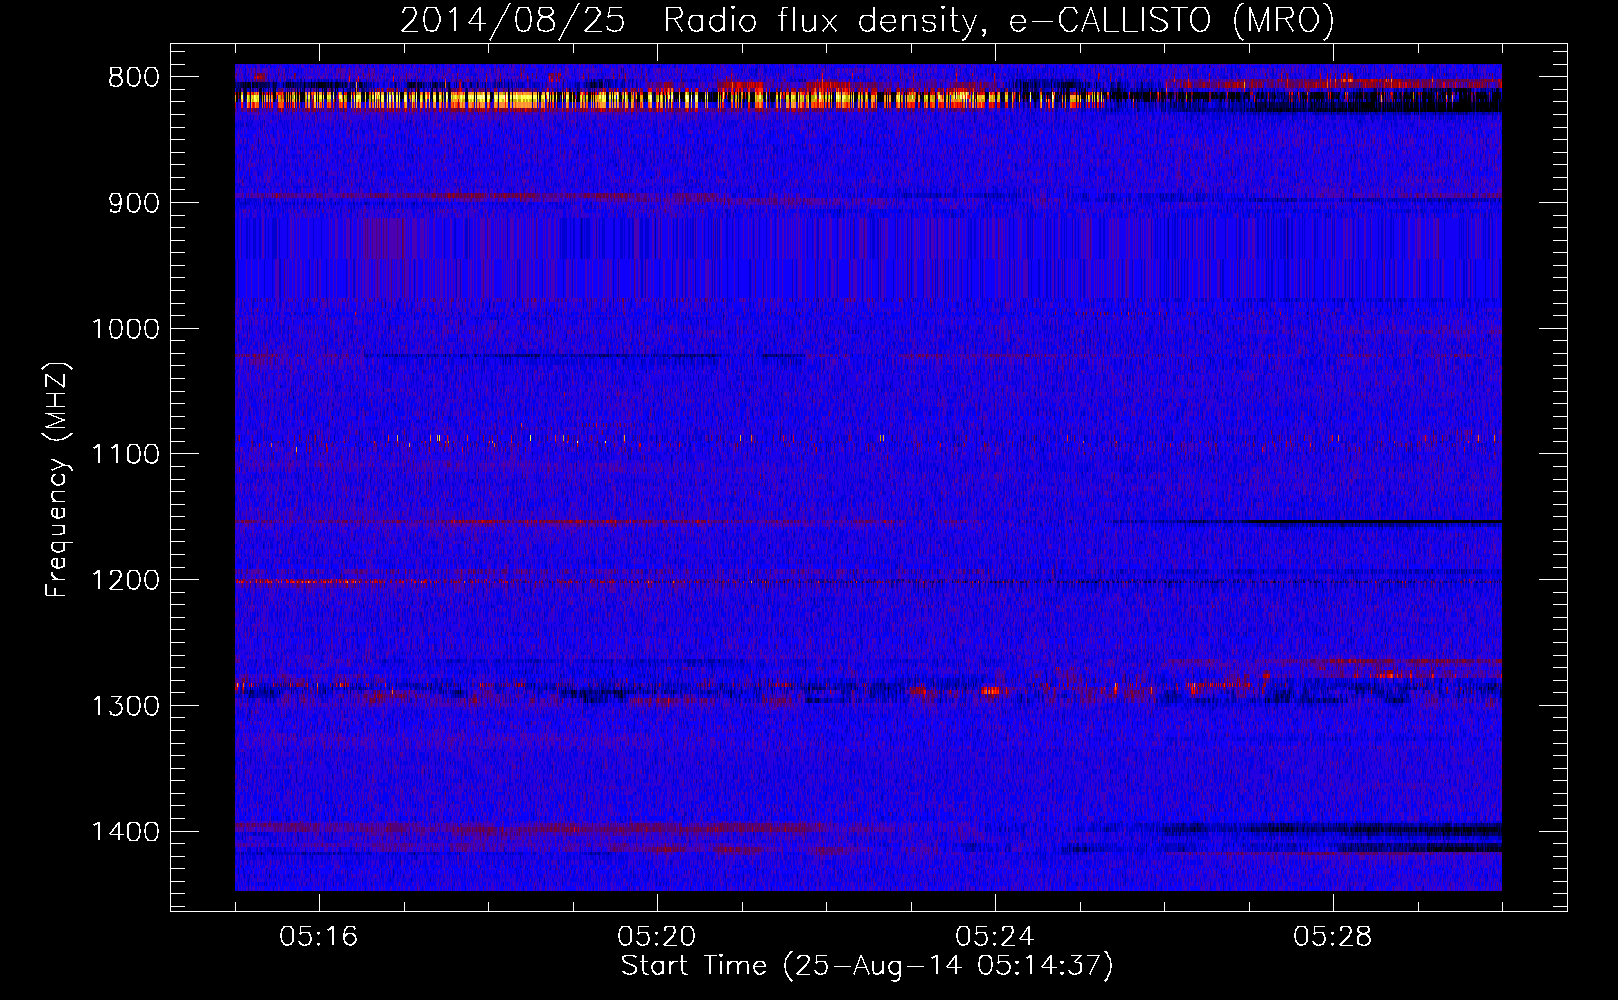Click the plot title '2014/08/25 Radio flux density'

click(867, 21)
